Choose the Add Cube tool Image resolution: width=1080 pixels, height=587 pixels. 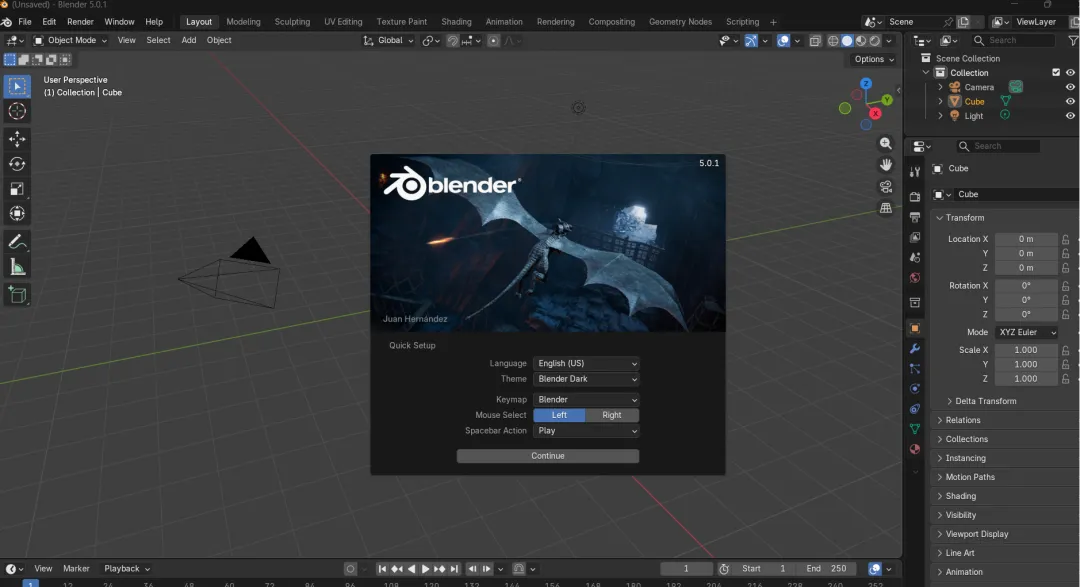17,294
